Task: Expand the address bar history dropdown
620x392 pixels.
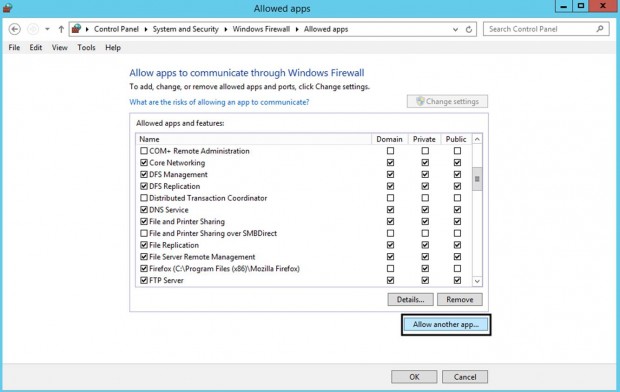Action: pos(456,29)
